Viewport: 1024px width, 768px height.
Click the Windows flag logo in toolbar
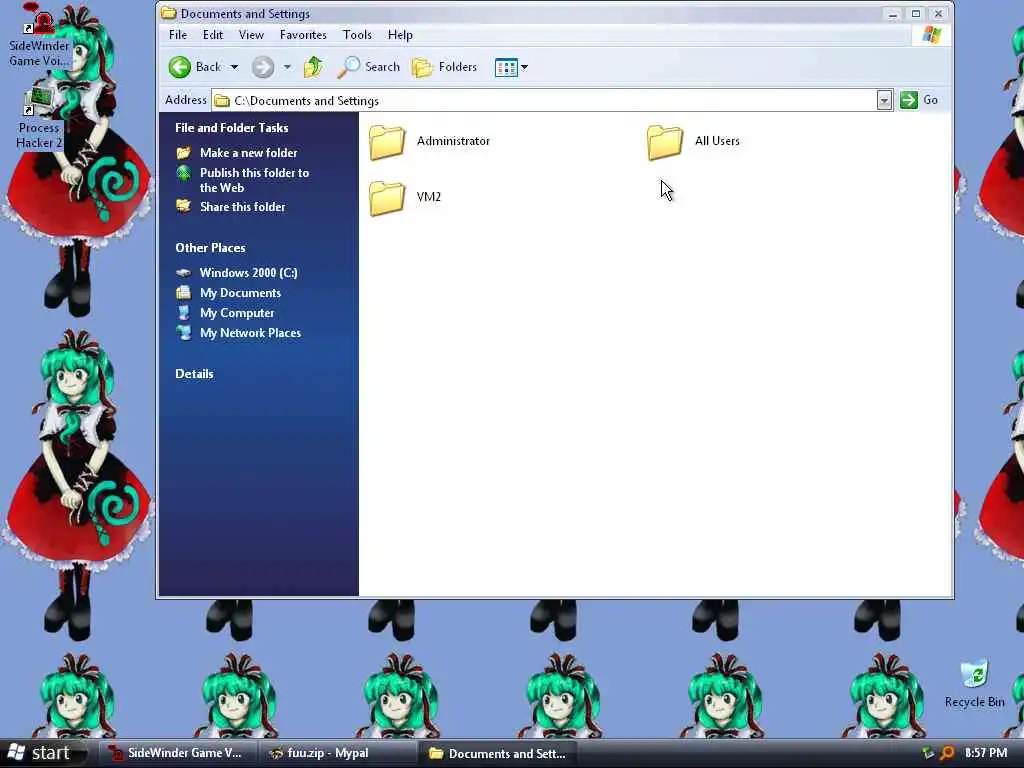(x=932, y=35)
